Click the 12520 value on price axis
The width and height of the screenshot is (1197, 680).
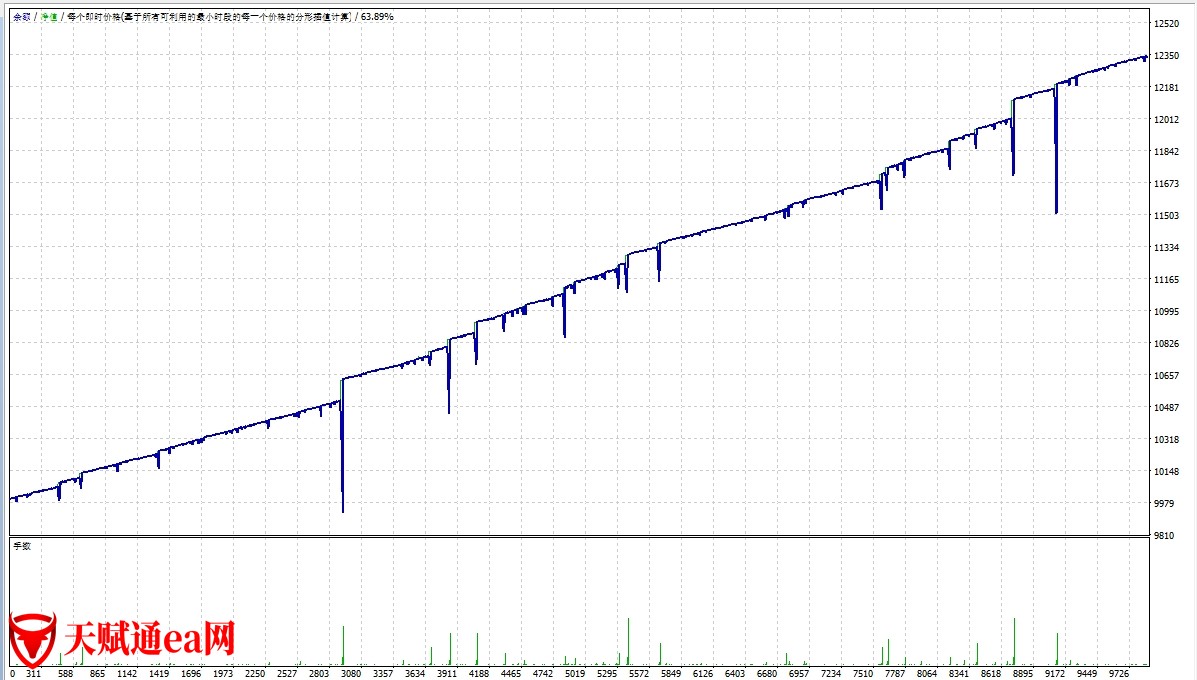coord(1165,24)
